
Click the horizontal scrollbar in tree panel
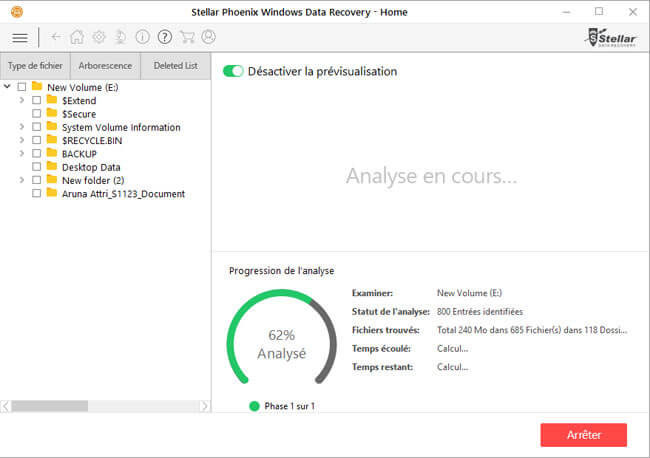pos(50,406)
